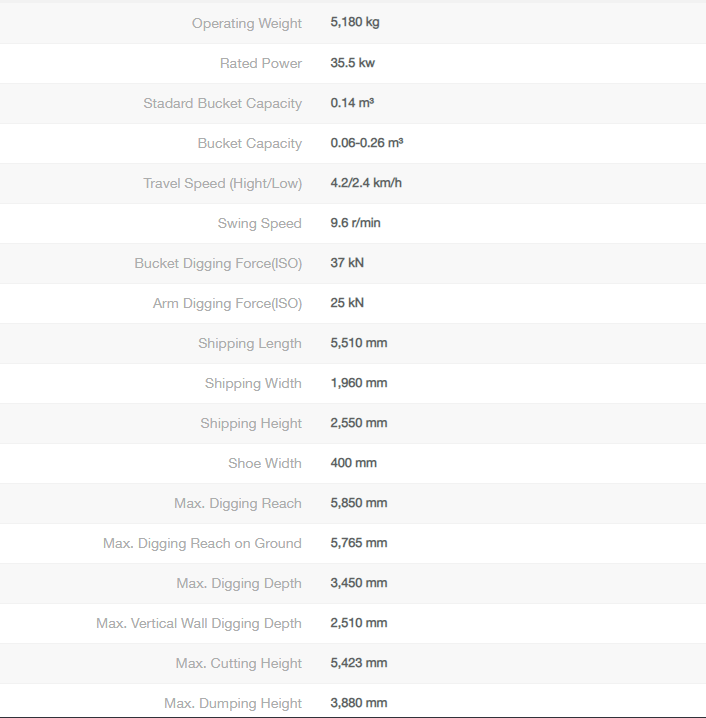Click the Travel Speed (Hight/Low) label
The image size is (706, 718).
[x=223, y=184]
